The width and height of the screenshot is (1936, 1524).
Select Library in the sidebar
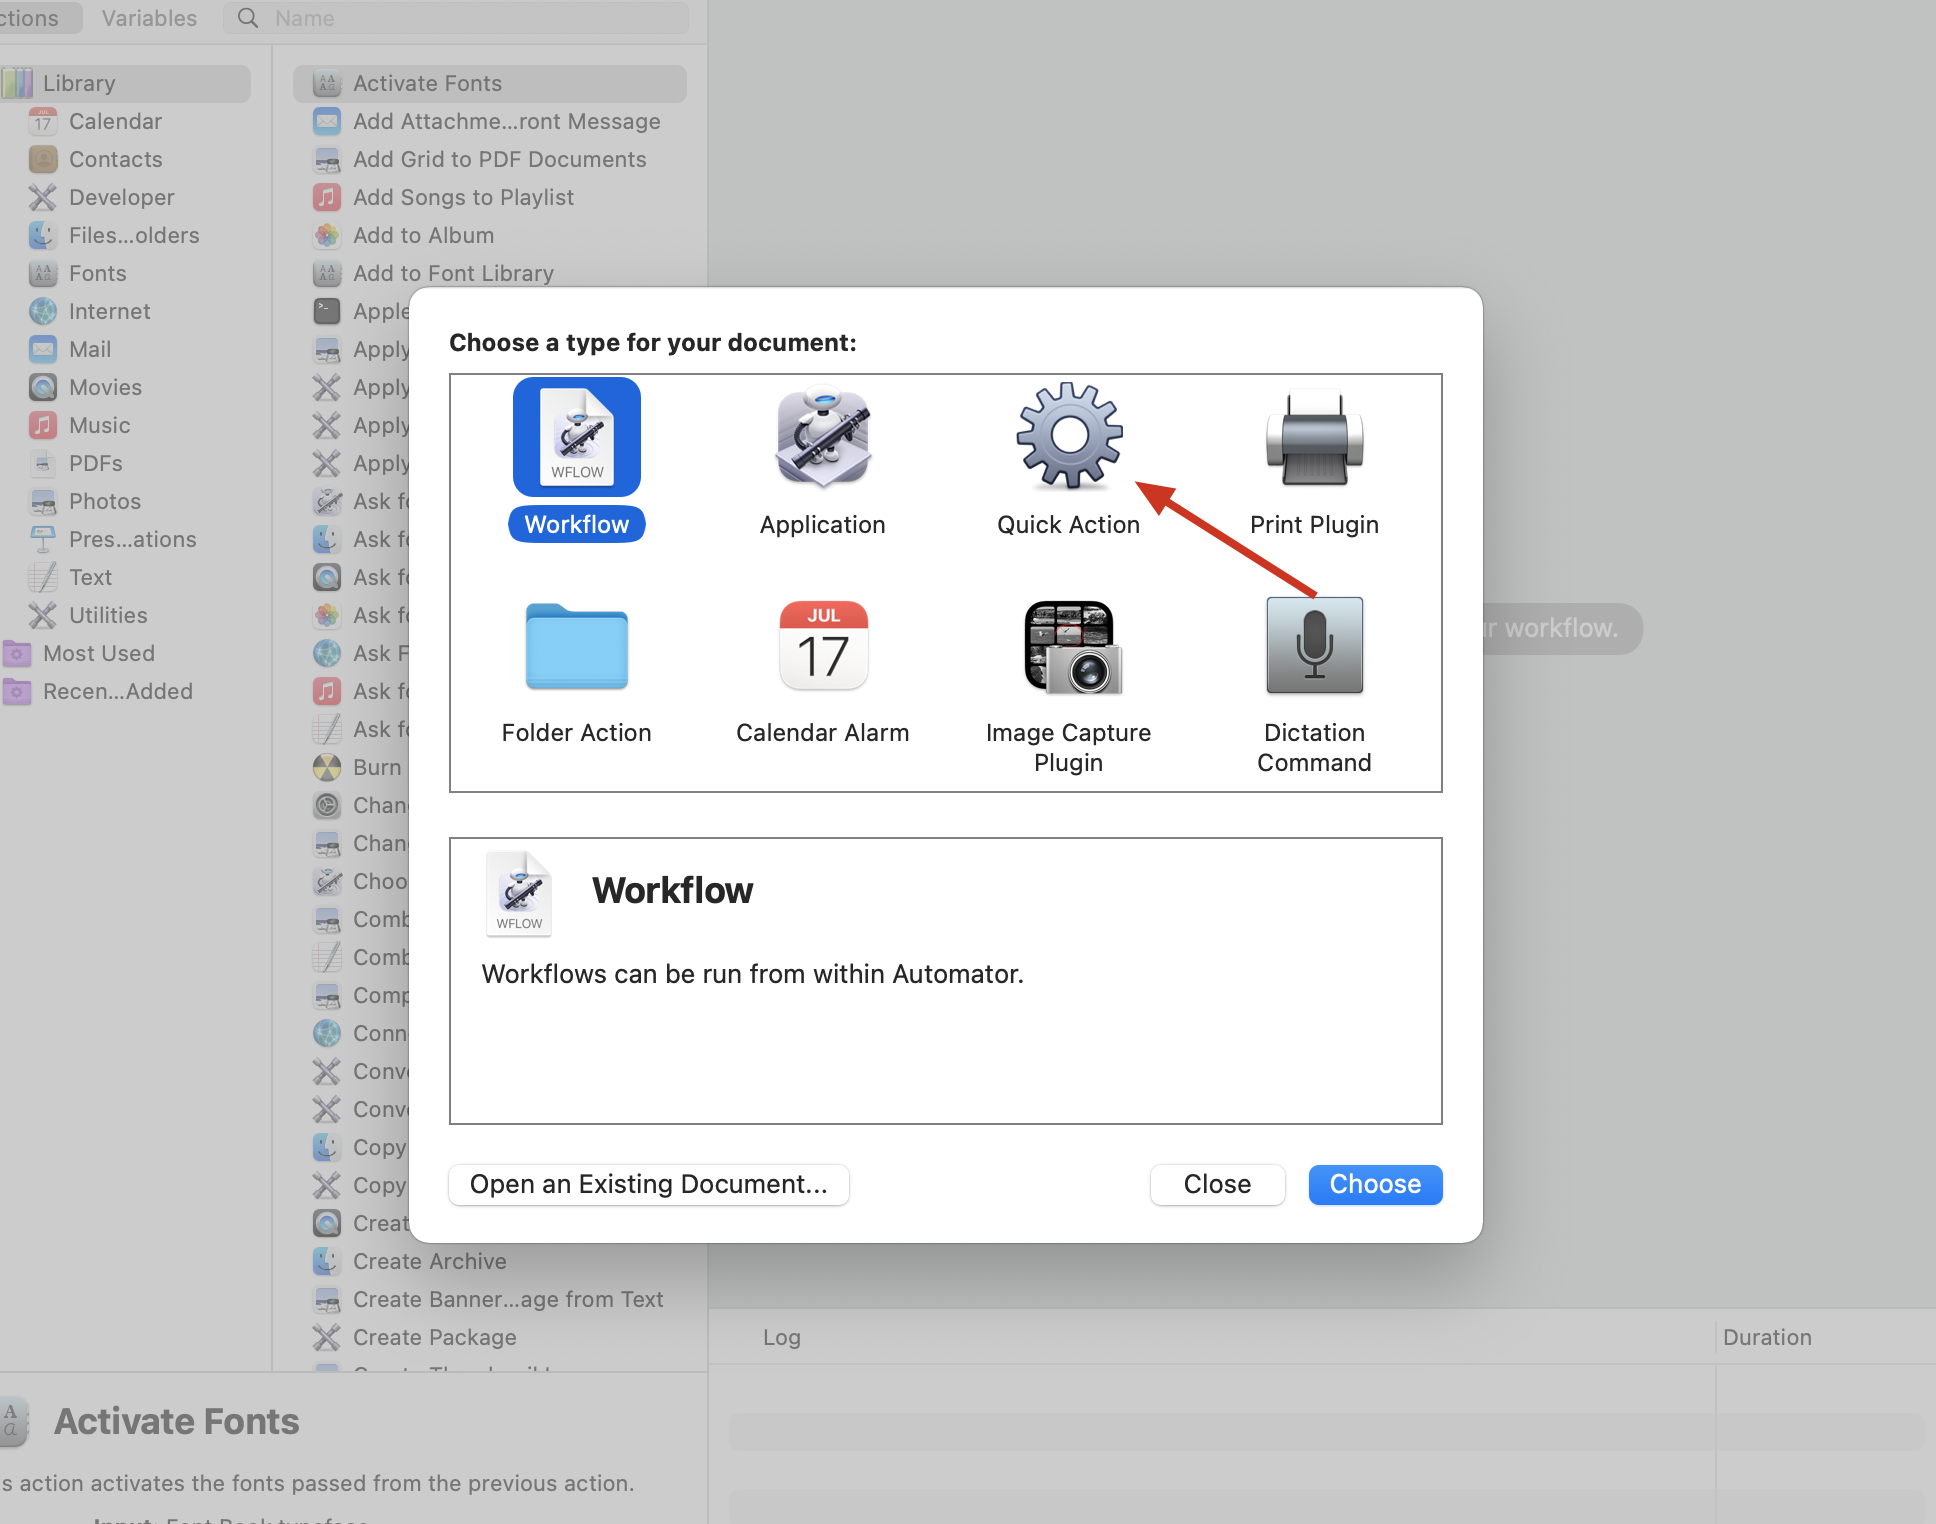click(79, 83)
